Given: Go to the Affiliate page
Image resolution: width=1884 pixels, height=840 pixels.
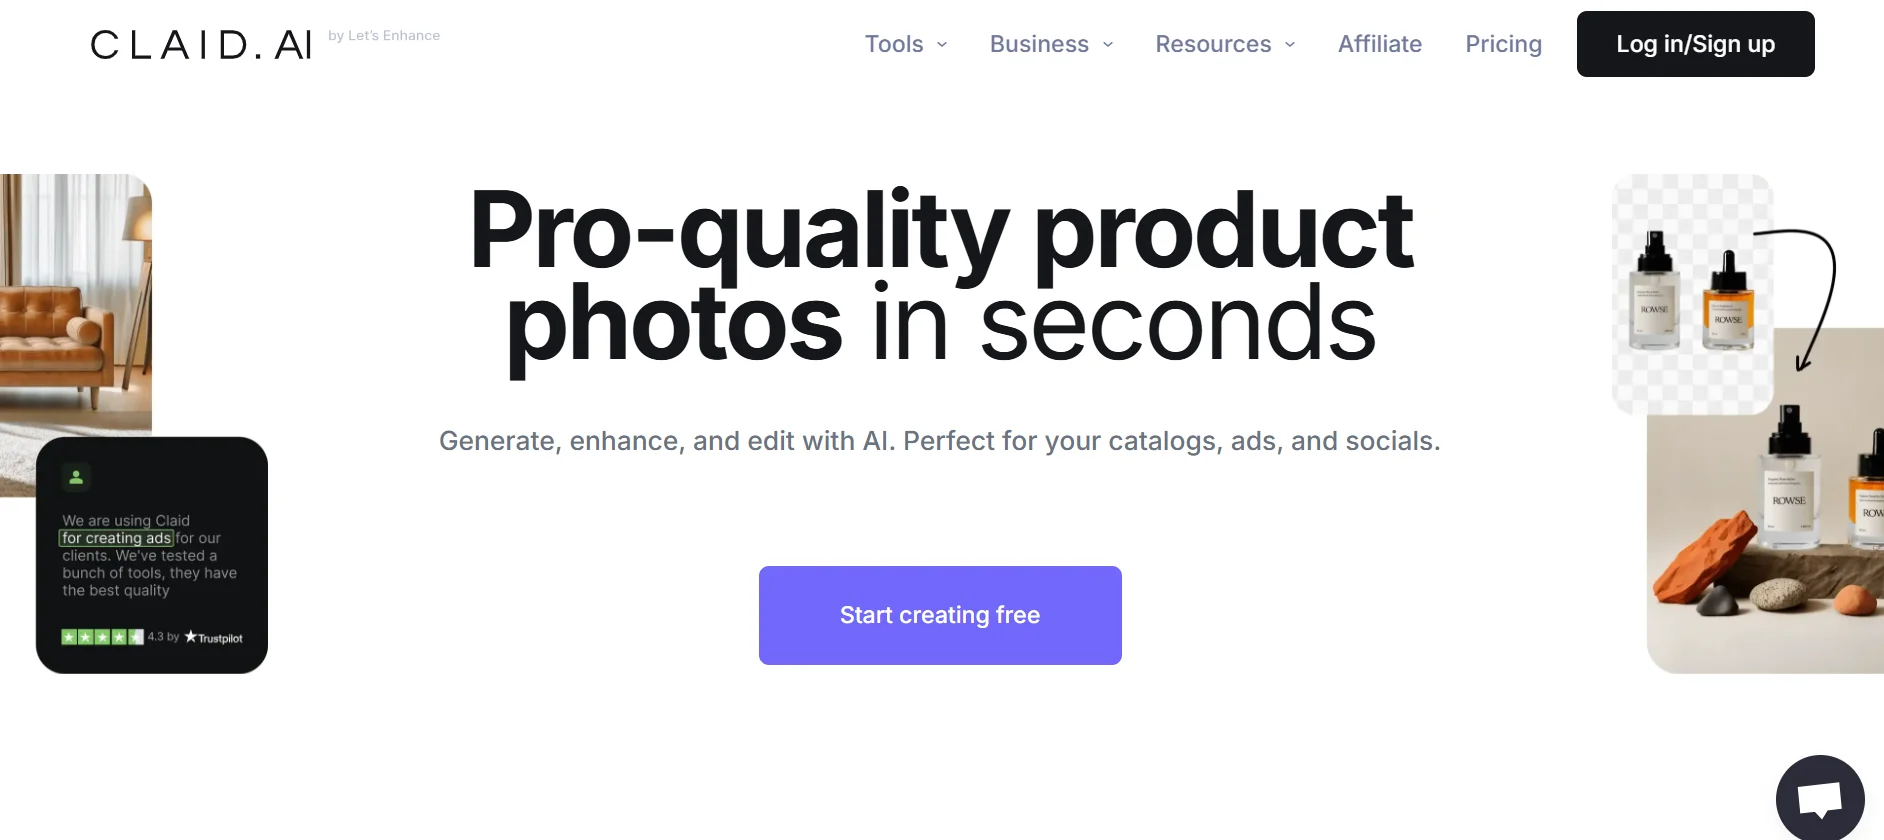Looking at the screenshot, I should pyautogui.click(x=1380, y=44).
